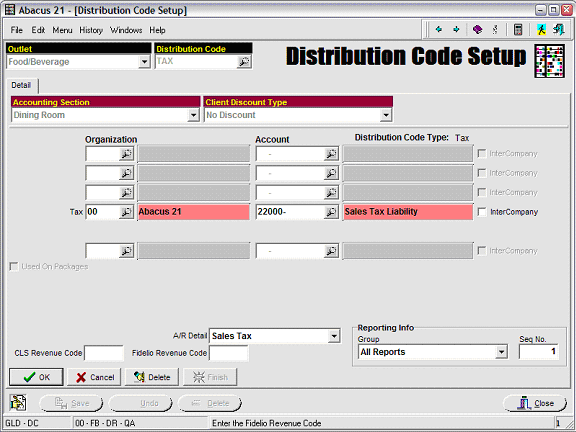The width and height of the screenshot is (576, 432).
Task: Click the left arrow navigation toolbar icon
Action: coord(438,29)
